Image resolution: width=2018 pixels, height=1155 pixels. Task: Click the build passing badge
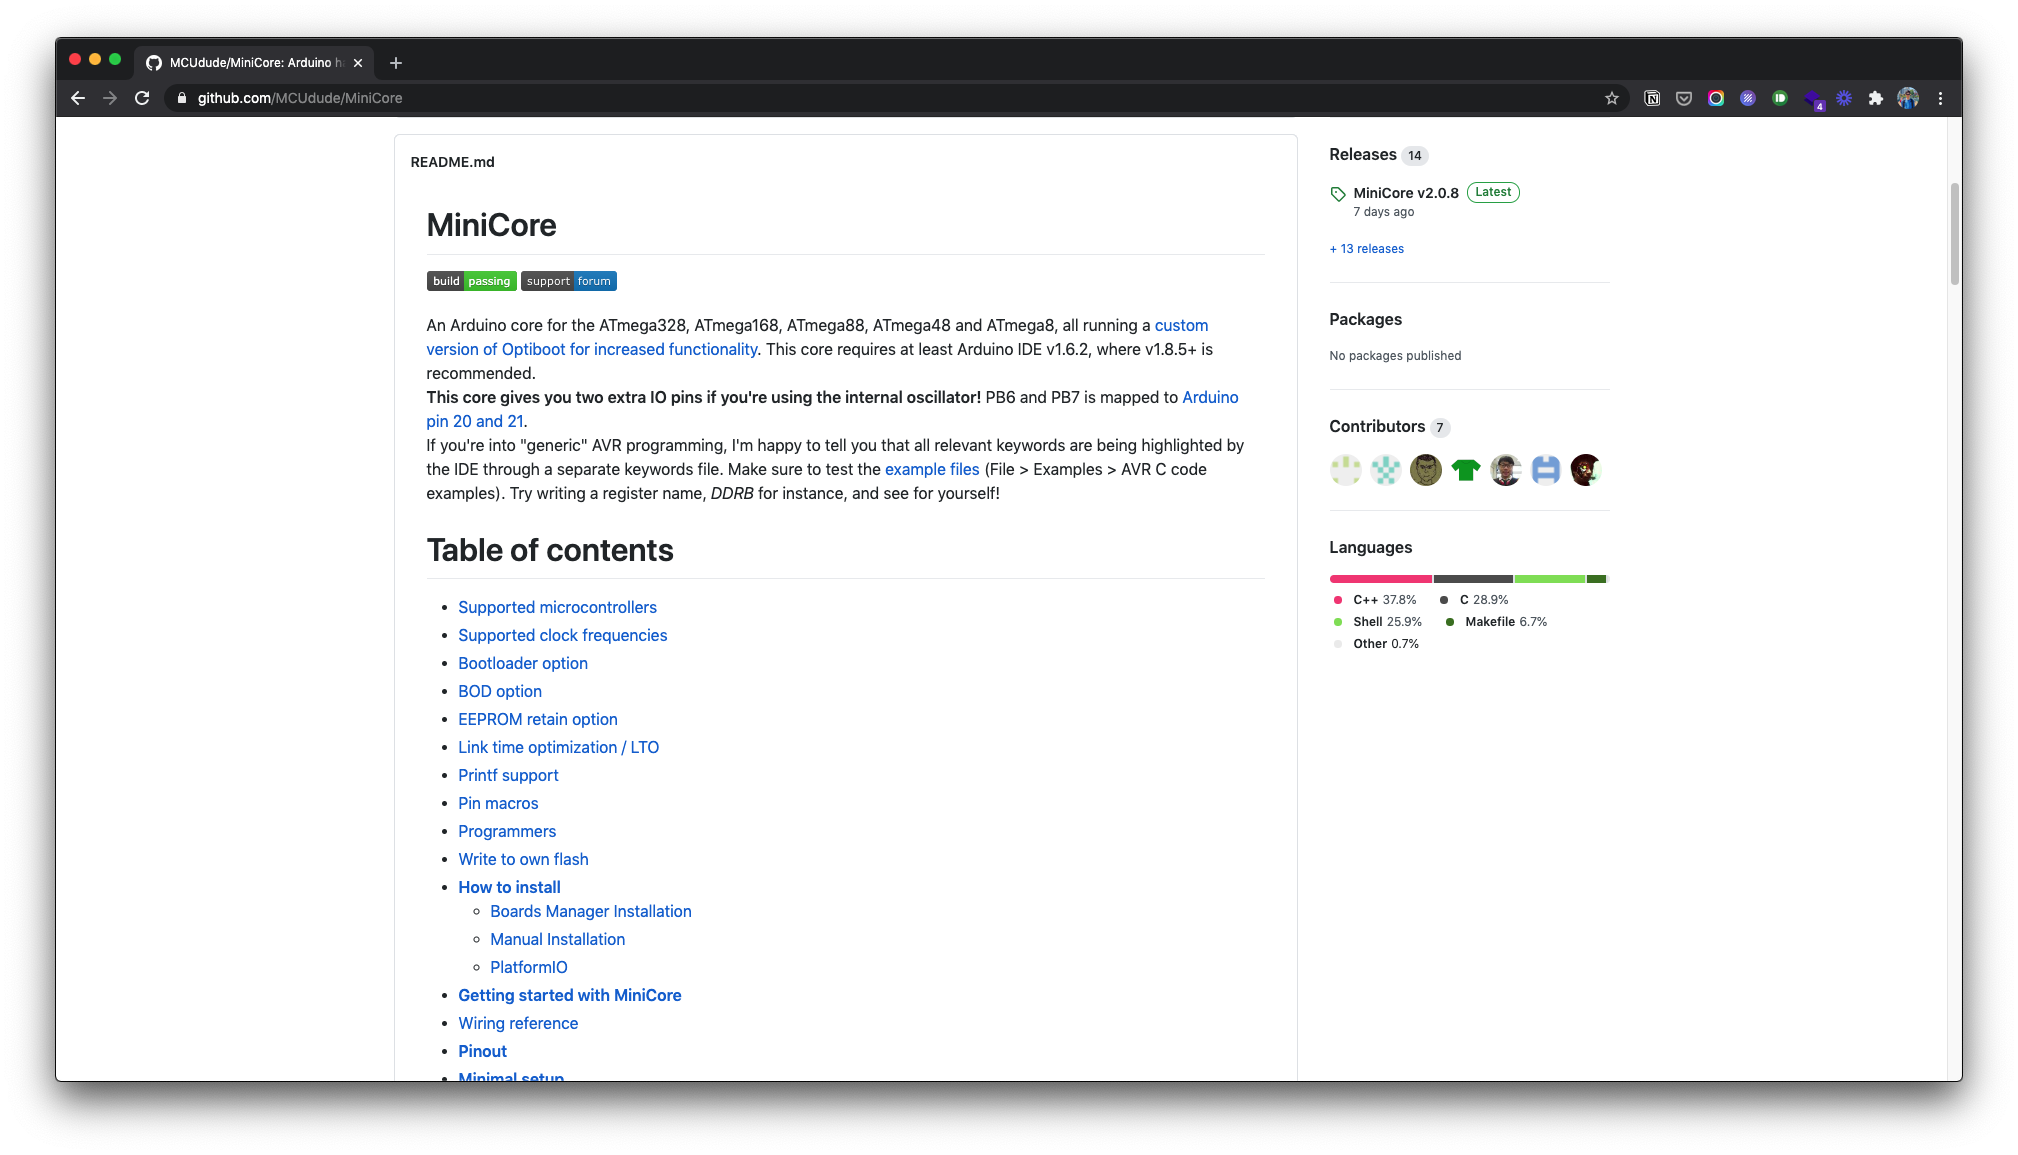(x=471, y=281)
